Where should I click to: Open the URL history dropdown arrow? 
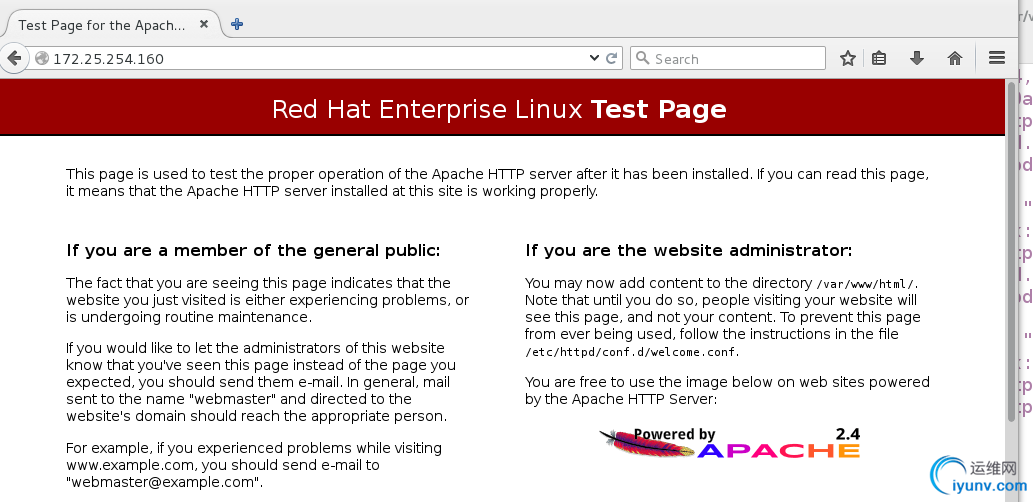[594, 58]
